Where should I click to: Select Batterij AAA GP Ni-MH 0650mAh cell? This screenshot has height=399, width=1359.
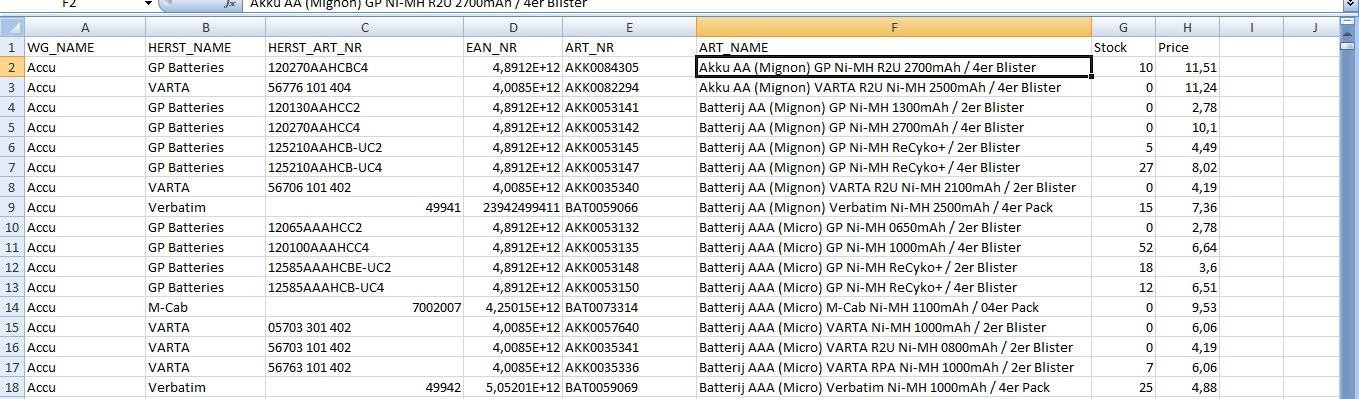[x=893, y=227]
